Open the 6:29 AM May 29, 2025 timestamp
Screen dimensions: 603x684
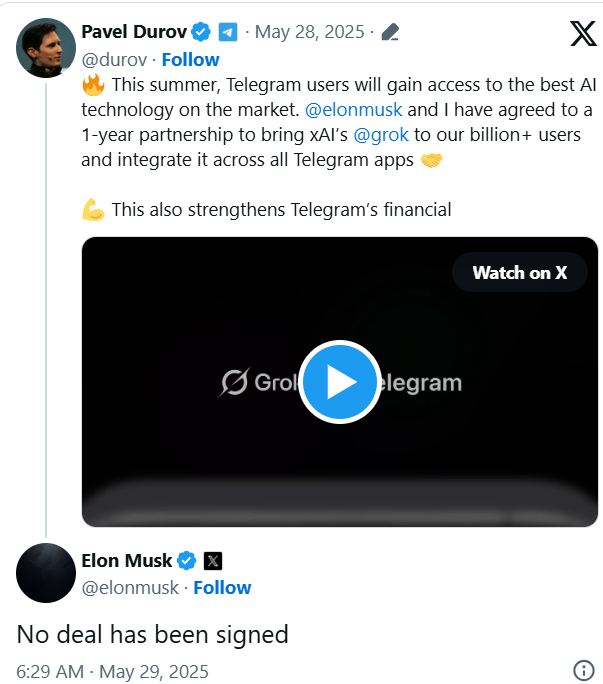click(x=112, y=671)
